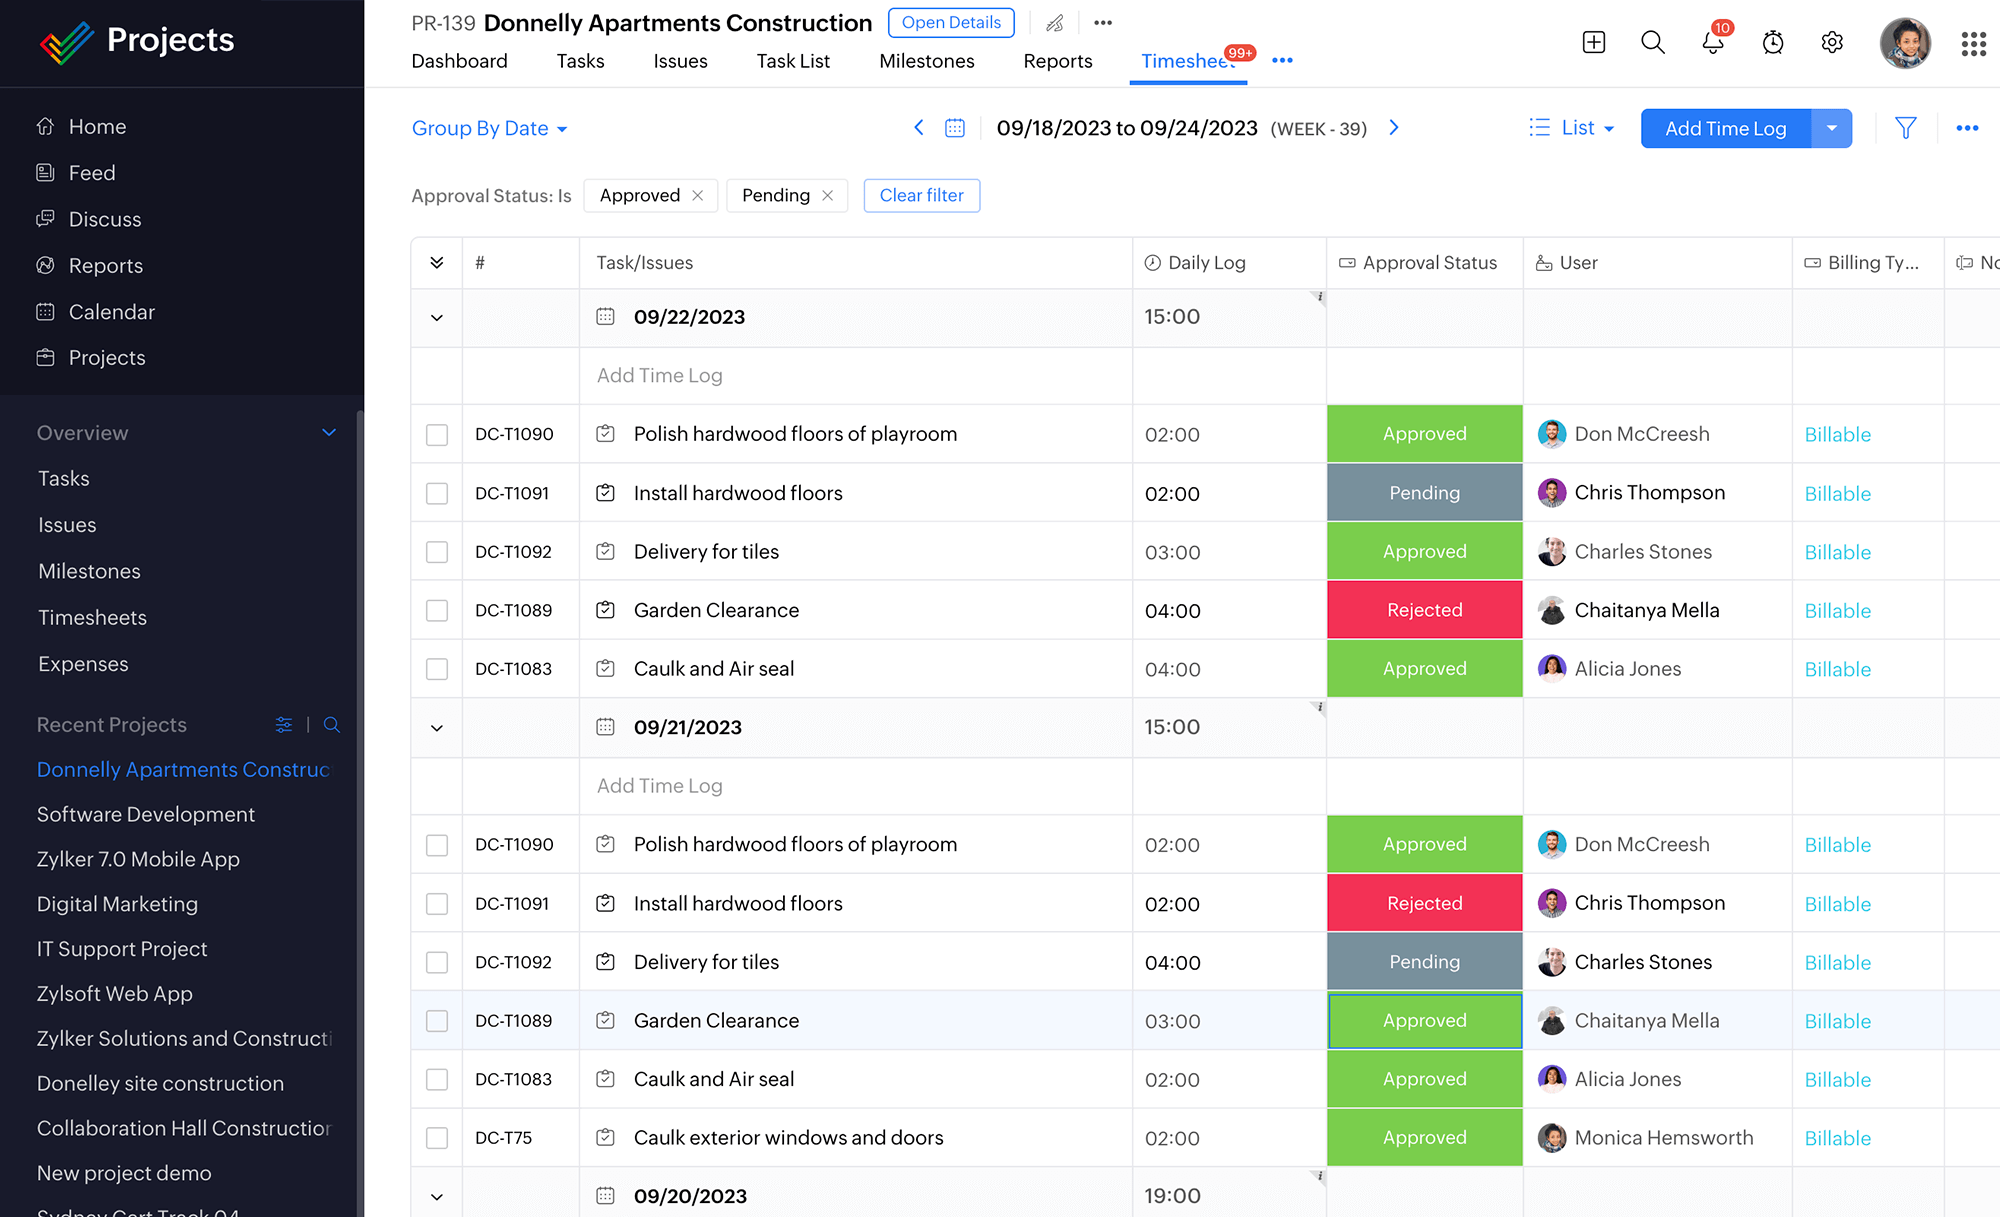Toggle checkbox for DC-T1090 row
The width and height of the screenshot is (2000, 1217).
437,434
